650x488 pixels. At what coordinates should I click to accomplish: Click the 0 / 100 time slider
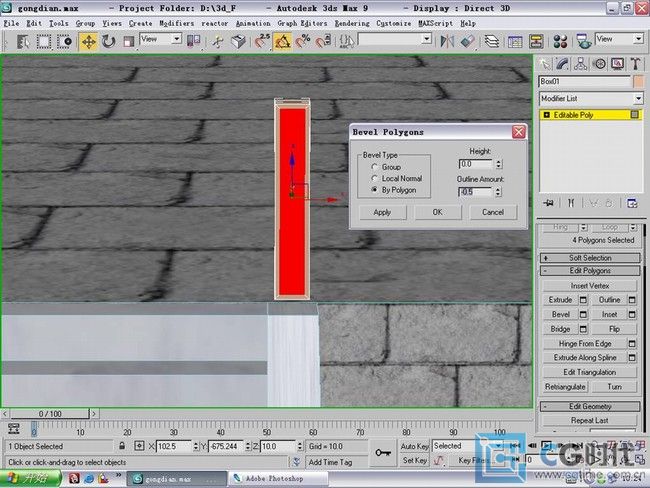tap(50, 414)
